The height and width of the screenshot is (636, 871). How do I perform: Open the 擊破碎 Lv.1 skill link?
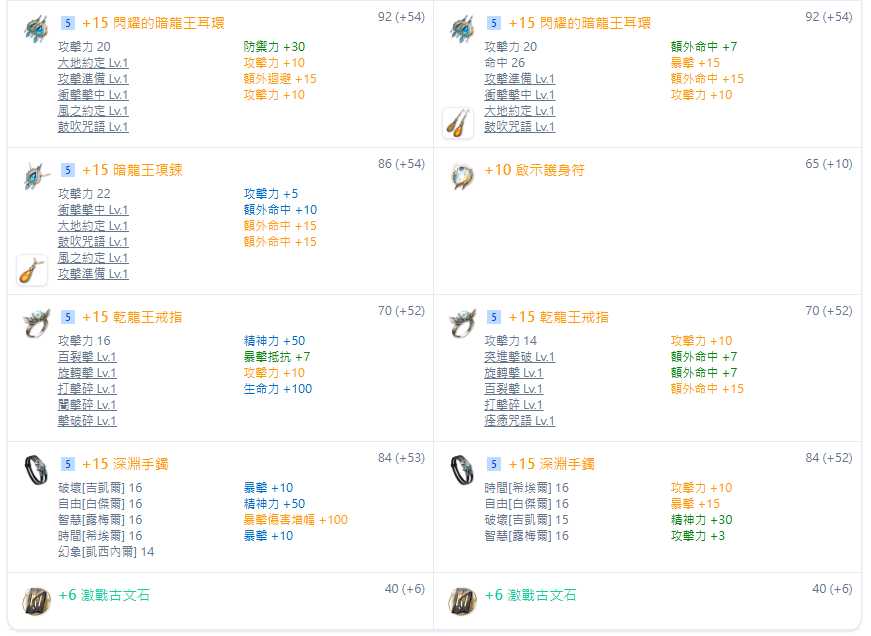tap(87, 421)
